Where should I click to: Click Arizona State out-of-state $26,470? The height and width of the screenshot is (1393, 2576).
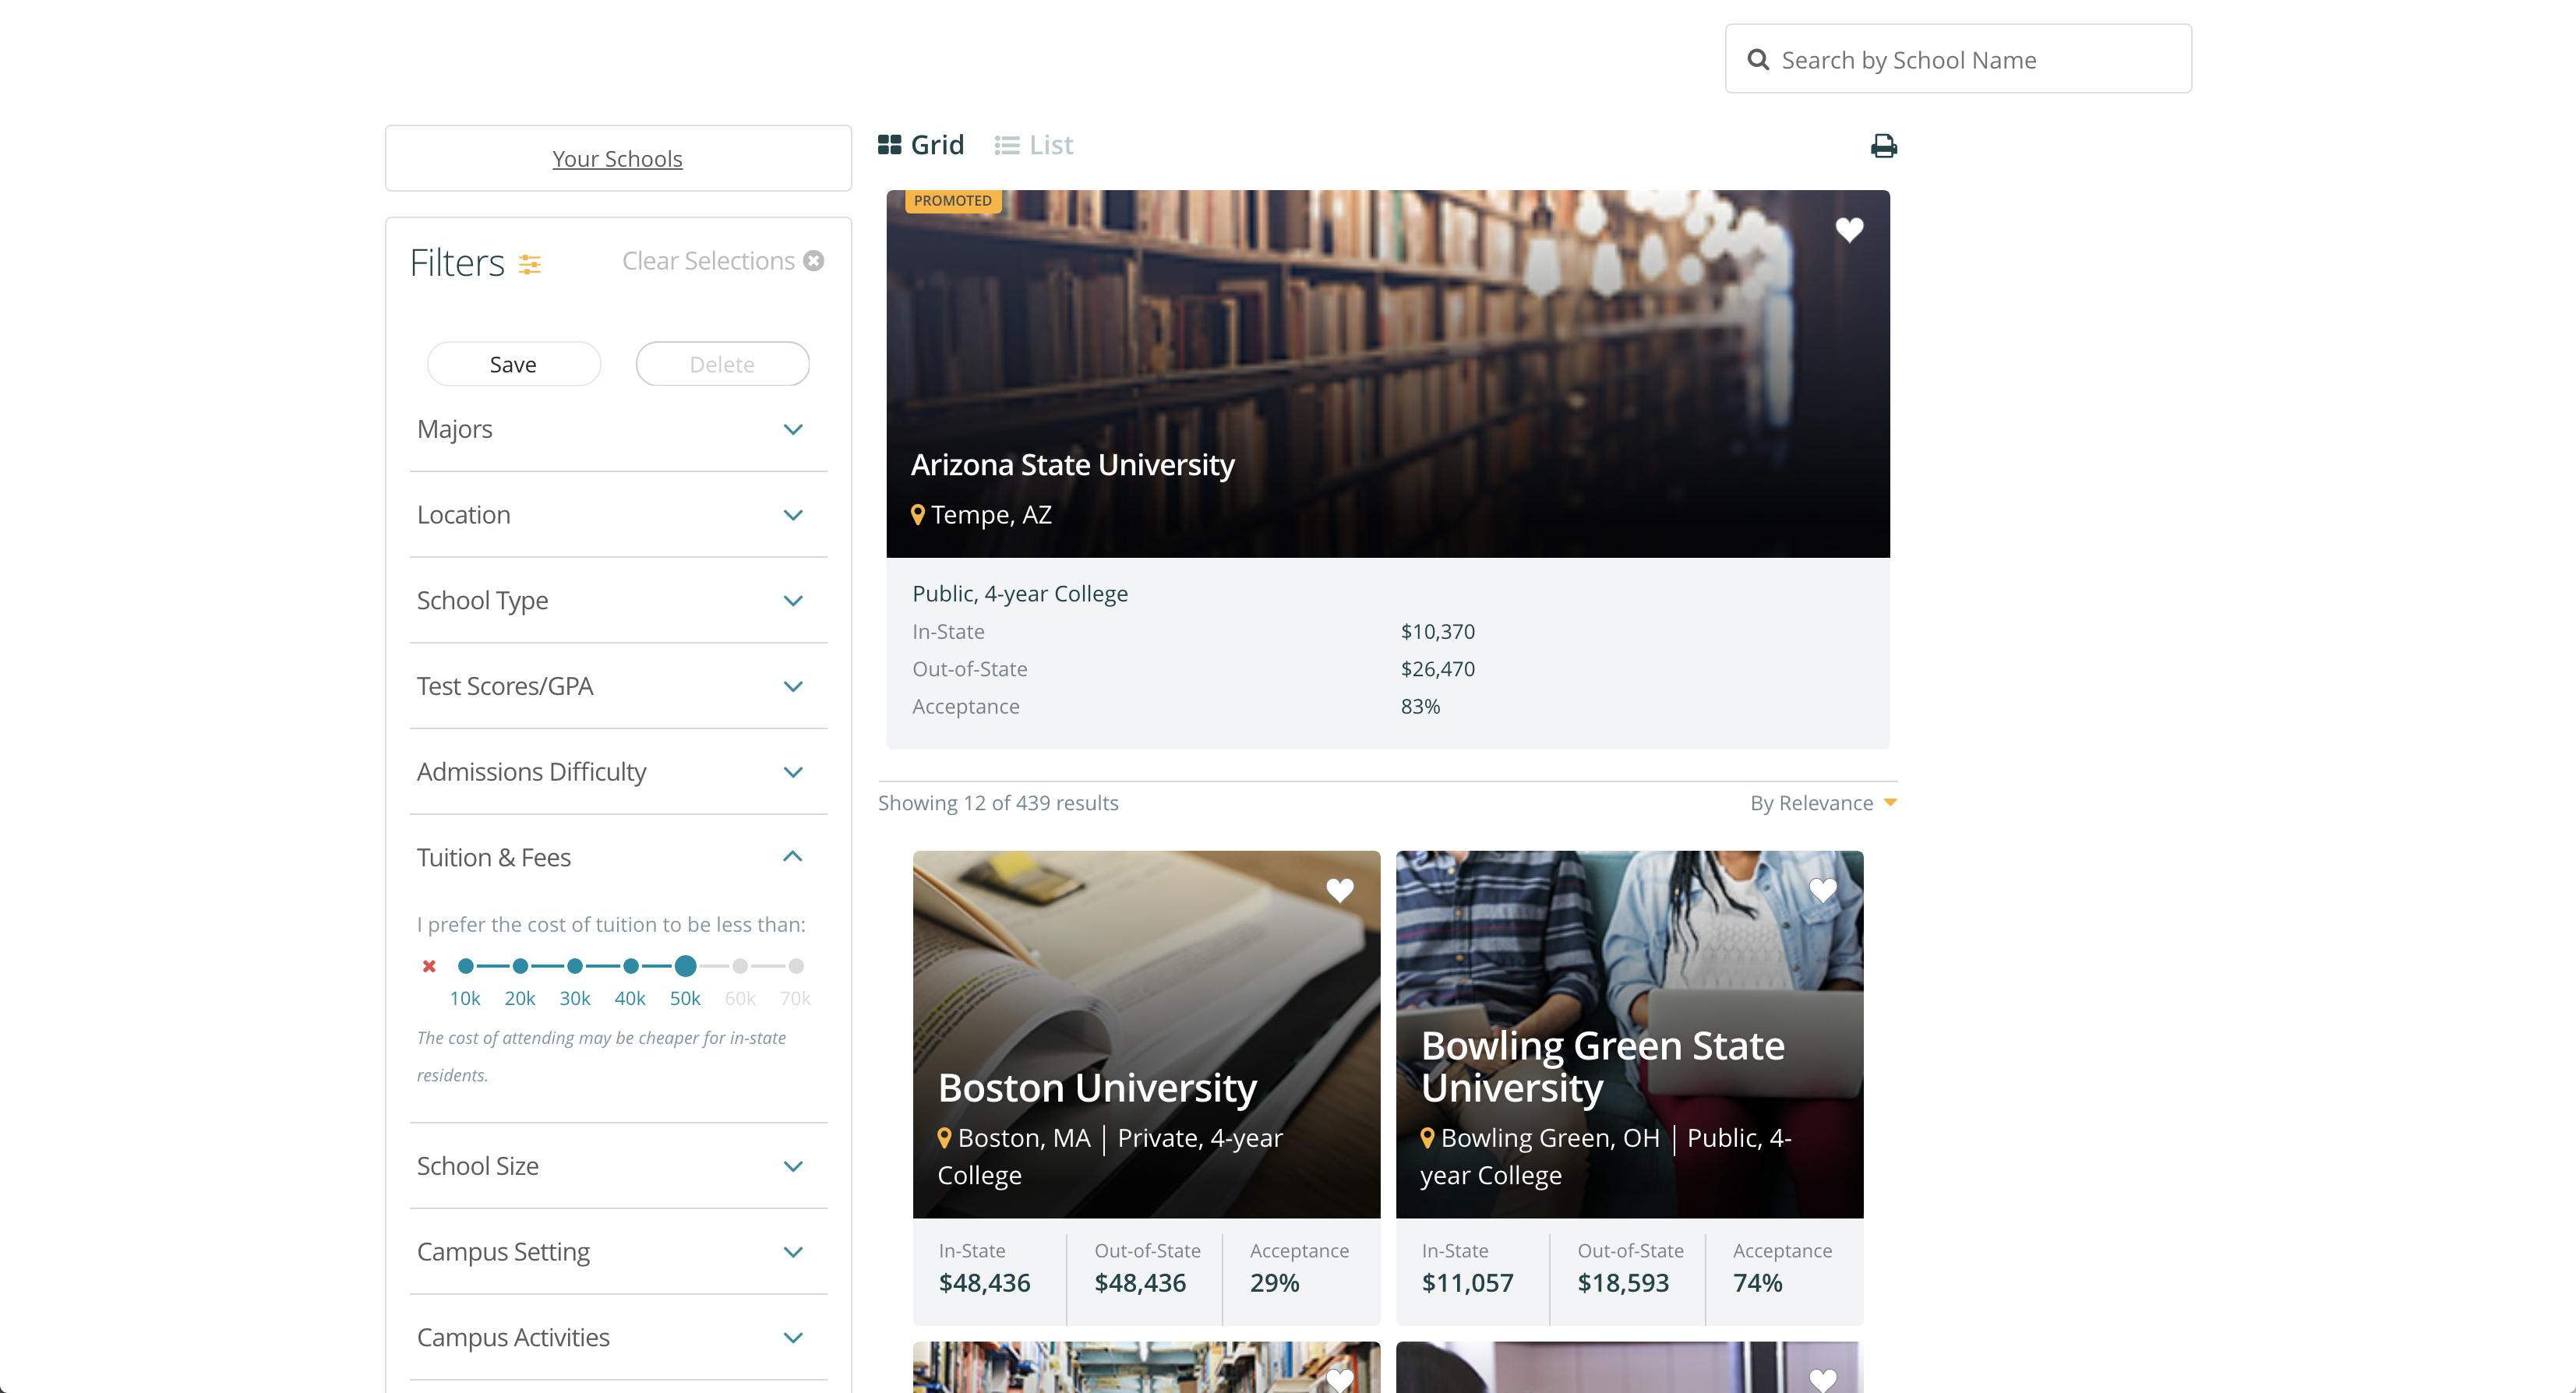tap(1437, 669)
